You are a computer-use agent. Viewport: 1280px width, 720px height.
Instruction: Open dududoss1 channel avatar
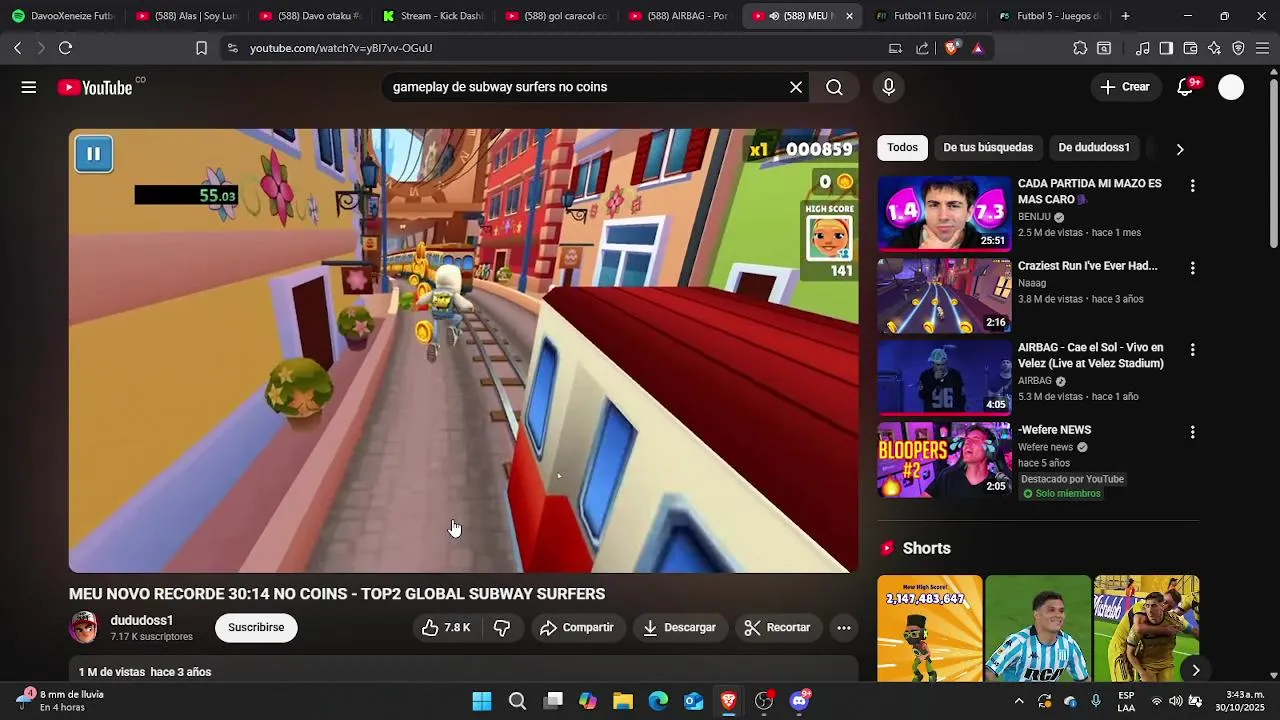pyautogui.click(x=84, y=628)
